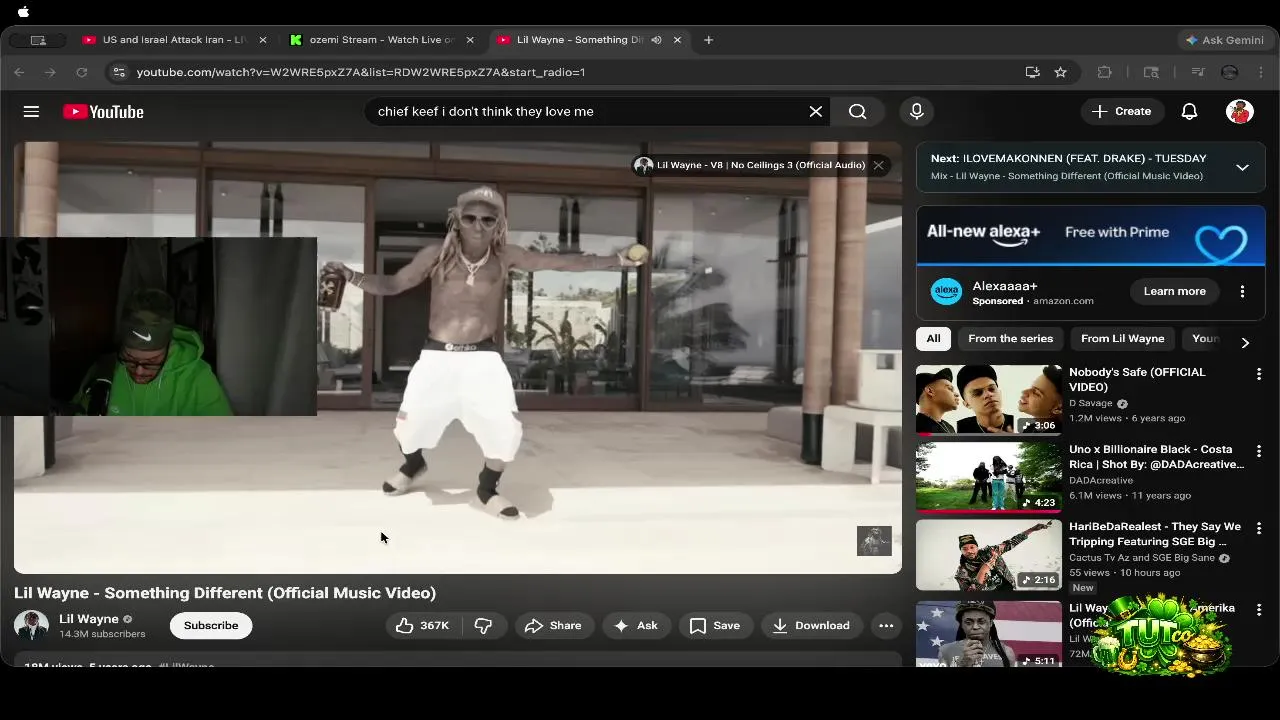Screen dimensions: 1280x720
Task: Open HariBeDaRealest They Say We Tripping title
Action: 1155,533
